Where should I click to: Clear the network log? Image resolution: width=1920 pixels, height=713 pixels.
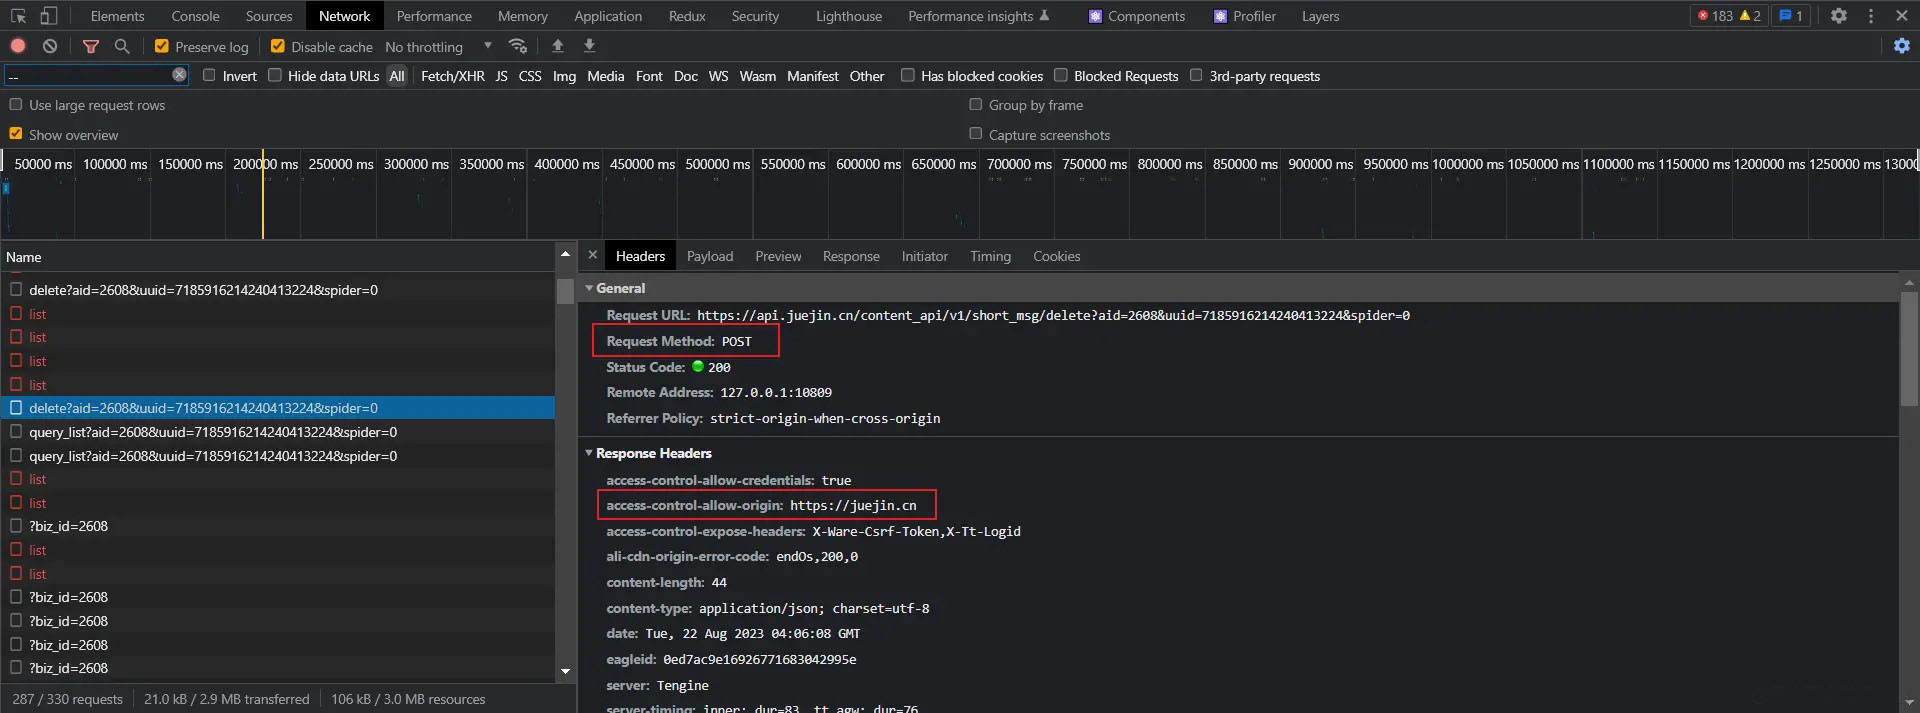(x=50, y=46)
